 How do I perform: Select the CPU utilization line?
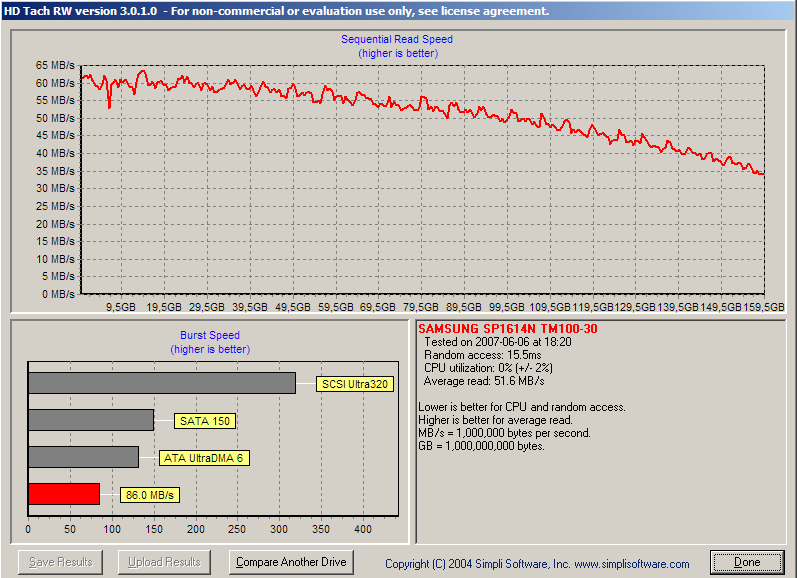pos(488,368)
